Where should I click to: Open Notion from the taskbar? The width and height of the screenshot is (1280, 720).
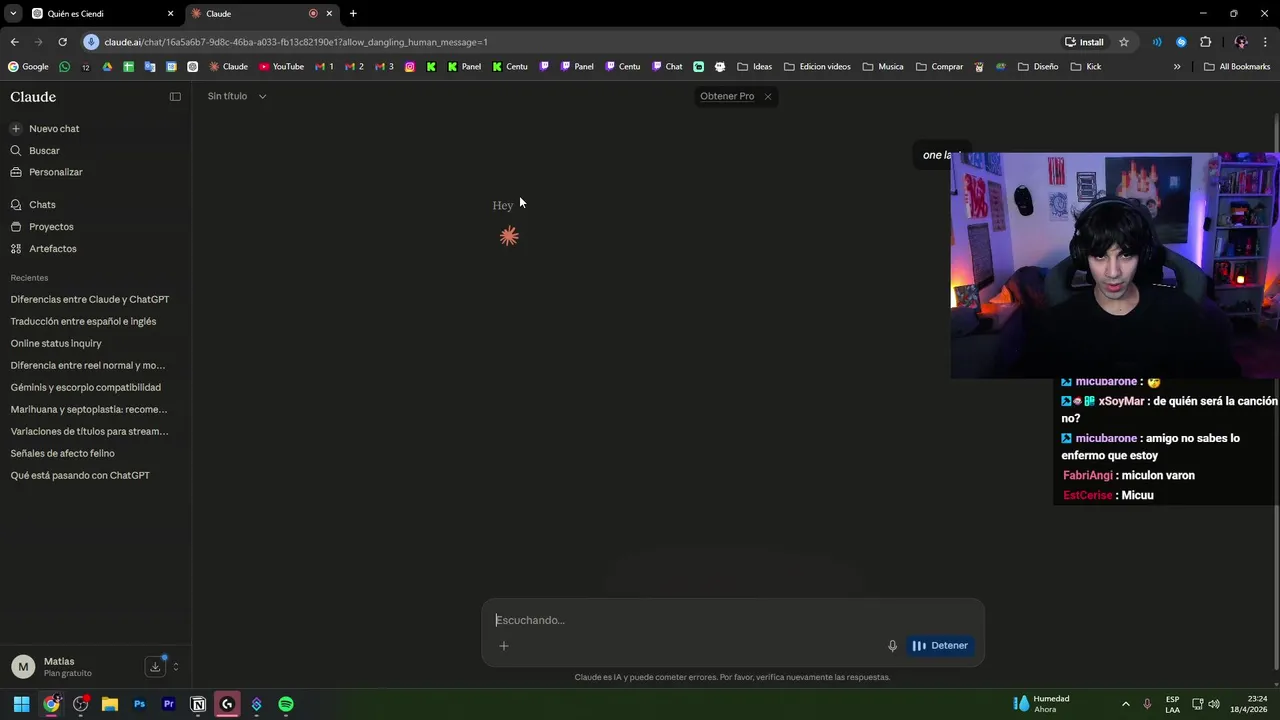pyautogui.click(x=198, y=704)
